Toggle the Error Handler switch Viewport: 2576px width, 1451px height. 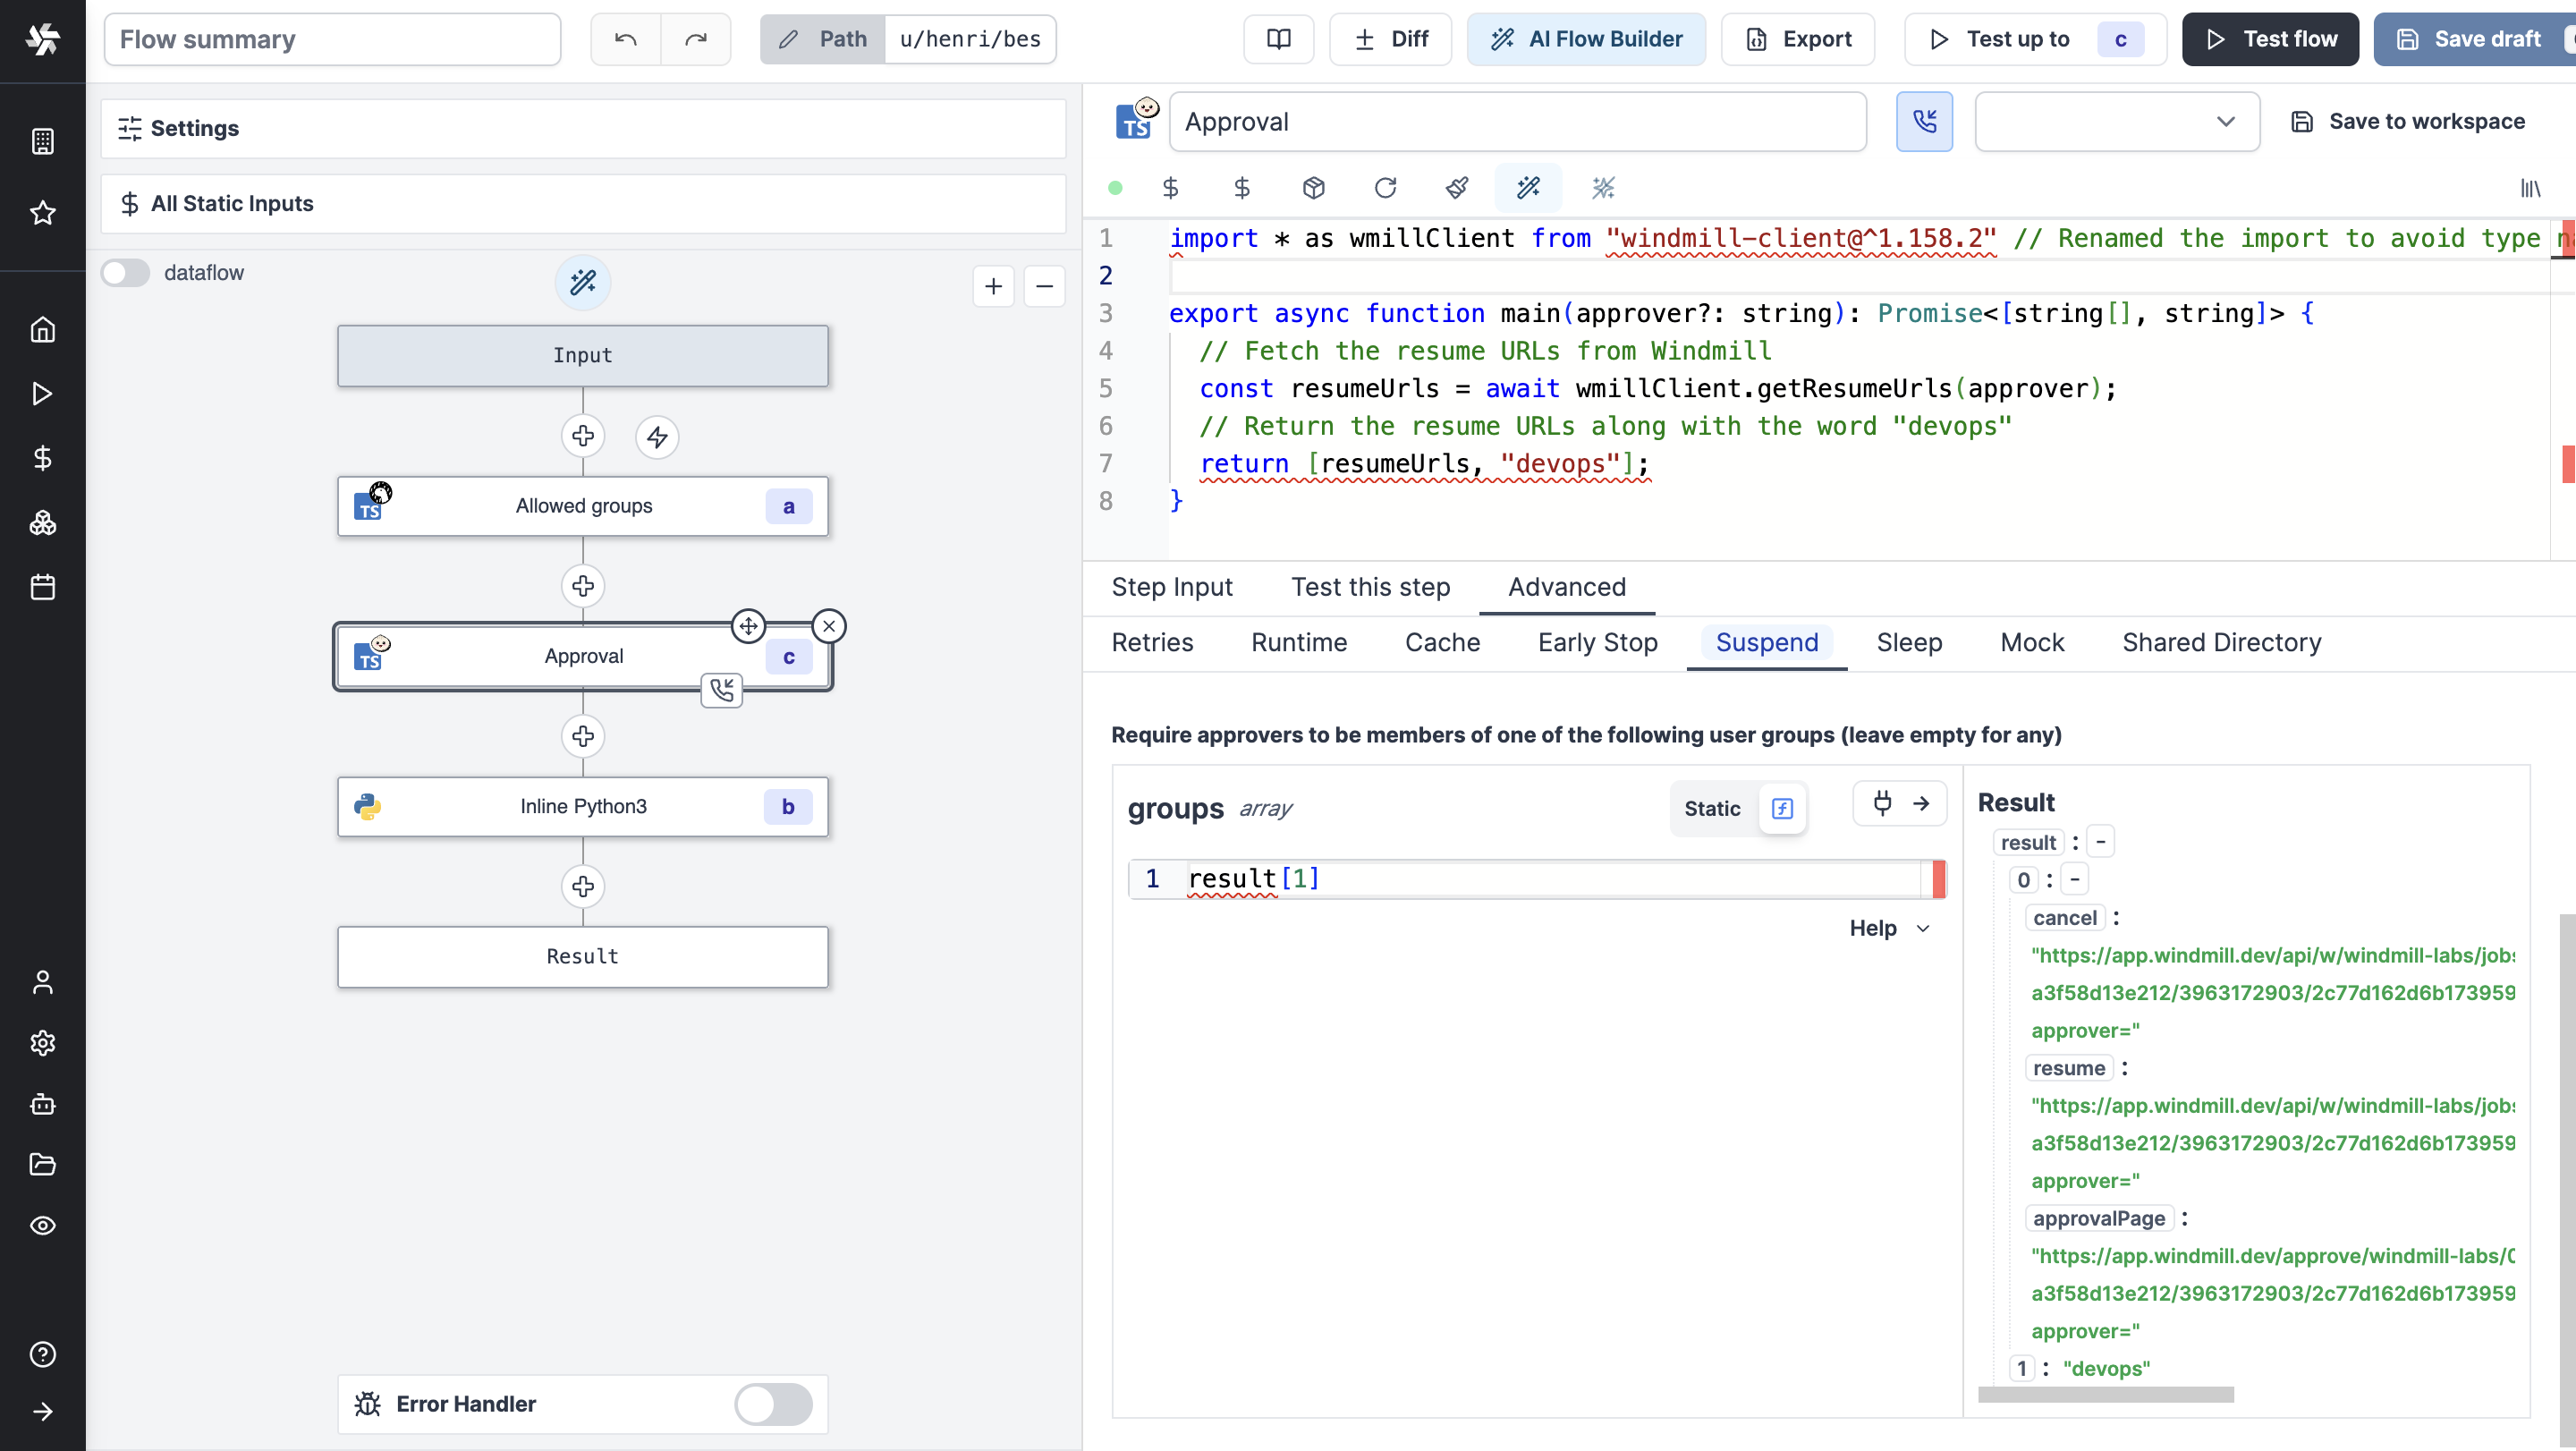point(773,1404)
